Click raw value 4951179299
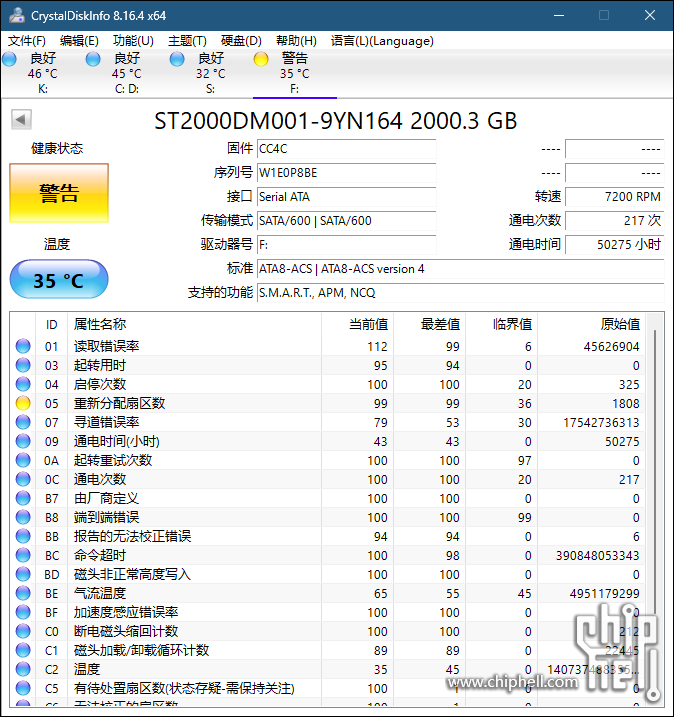Image resolution: width=674 pixels, height=717 pixels. tap(604, 594)
